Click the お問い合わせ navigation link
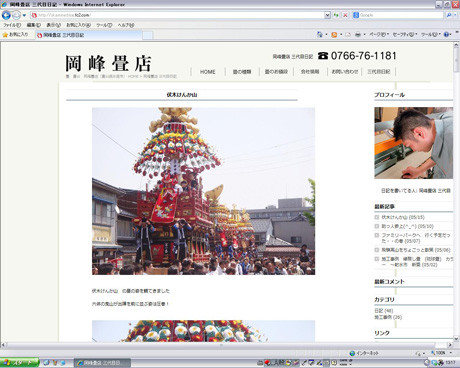This screenshot has width=460, height=368. (345, 72)
